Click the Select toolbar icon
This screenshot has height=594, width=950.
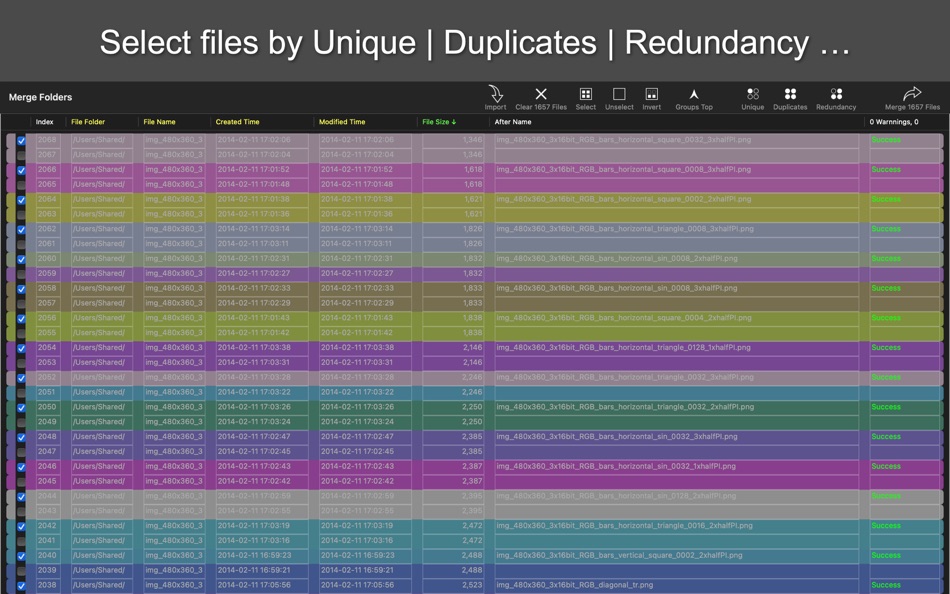click(585, 97)
